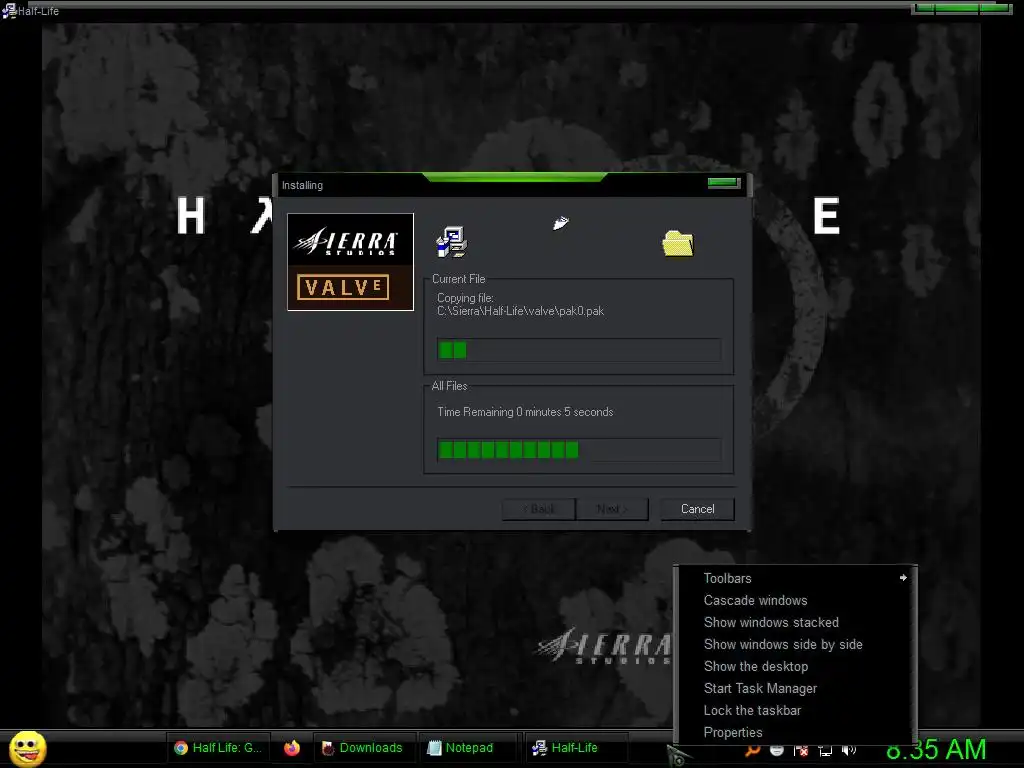Select the Half-Life taskbar item

pos(576,748)
